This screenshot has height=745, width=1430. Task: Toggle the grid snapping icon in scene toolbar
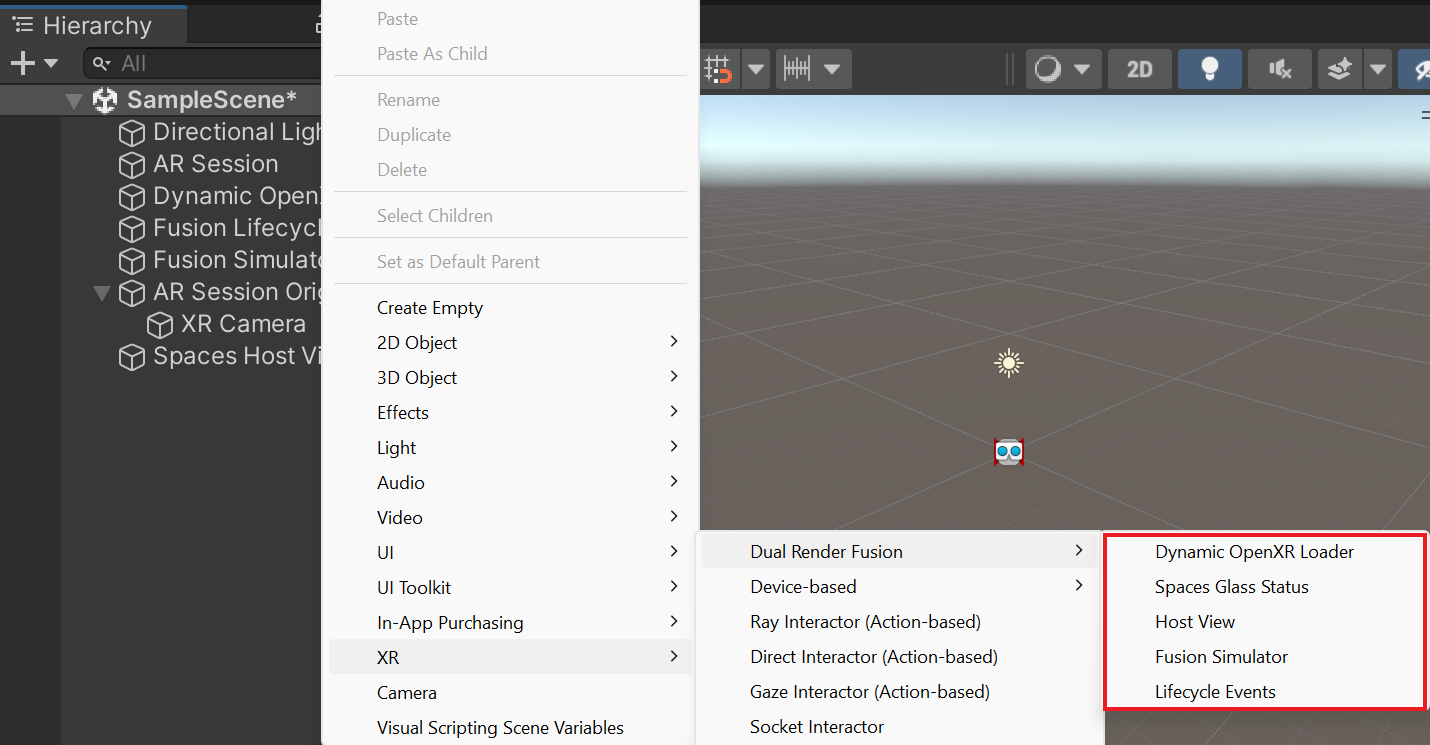718,69
